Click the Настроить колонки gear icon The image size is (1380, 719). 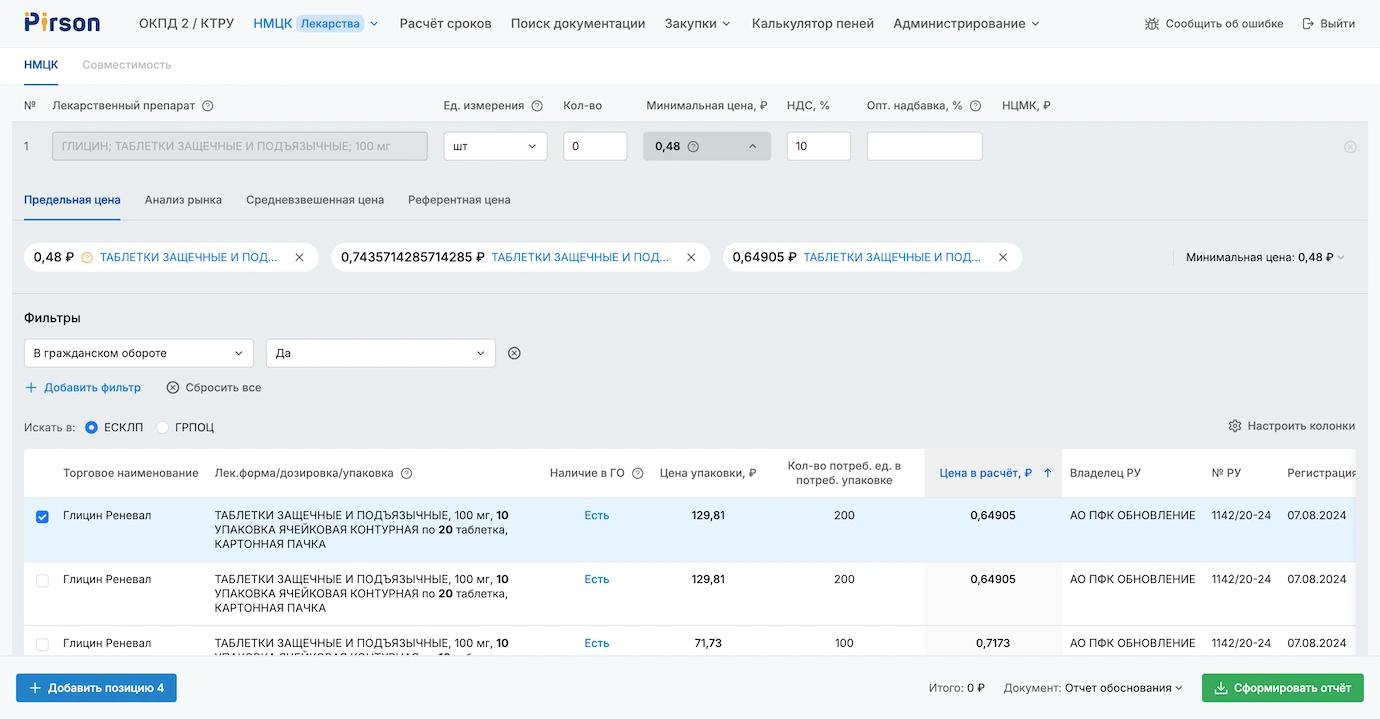click(x=1235, y=426)
